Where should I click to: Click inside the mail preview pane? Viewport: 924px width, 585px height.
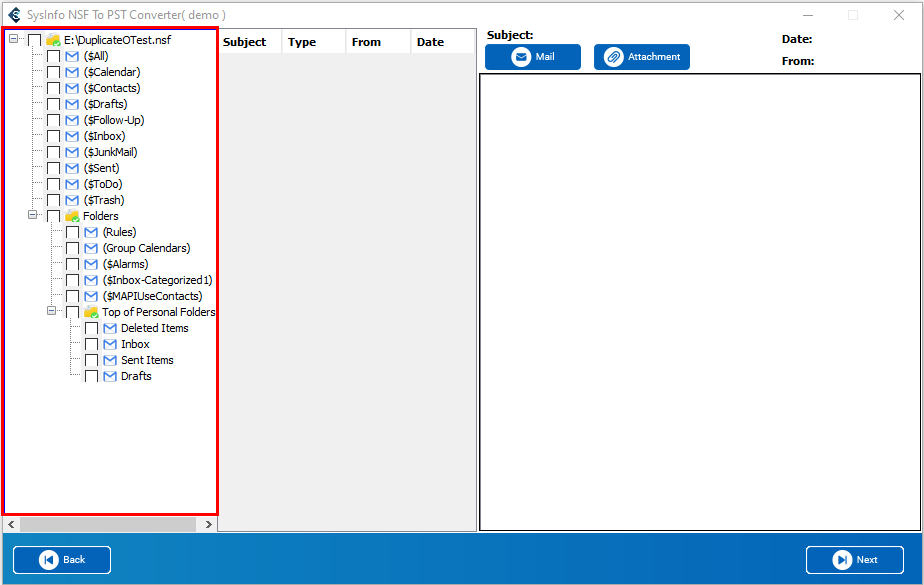click(699, 302)
